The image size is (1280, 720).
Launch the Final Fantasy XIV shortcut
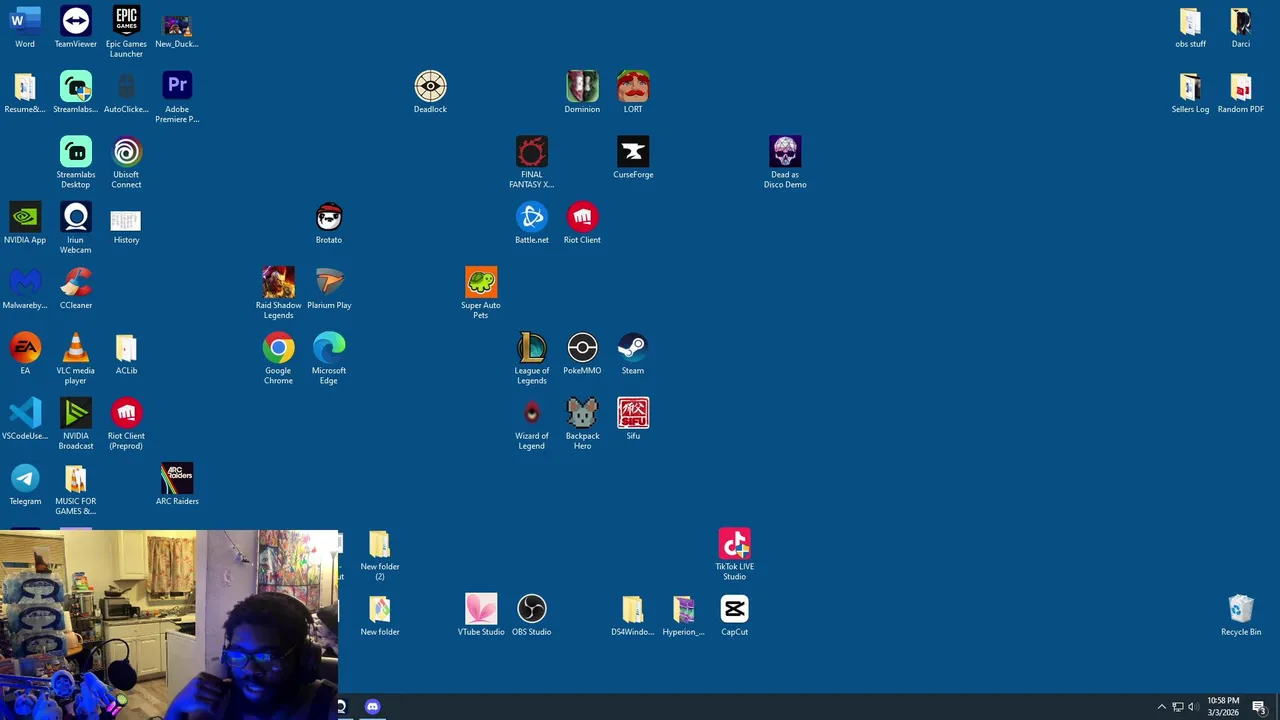[531, 152]
